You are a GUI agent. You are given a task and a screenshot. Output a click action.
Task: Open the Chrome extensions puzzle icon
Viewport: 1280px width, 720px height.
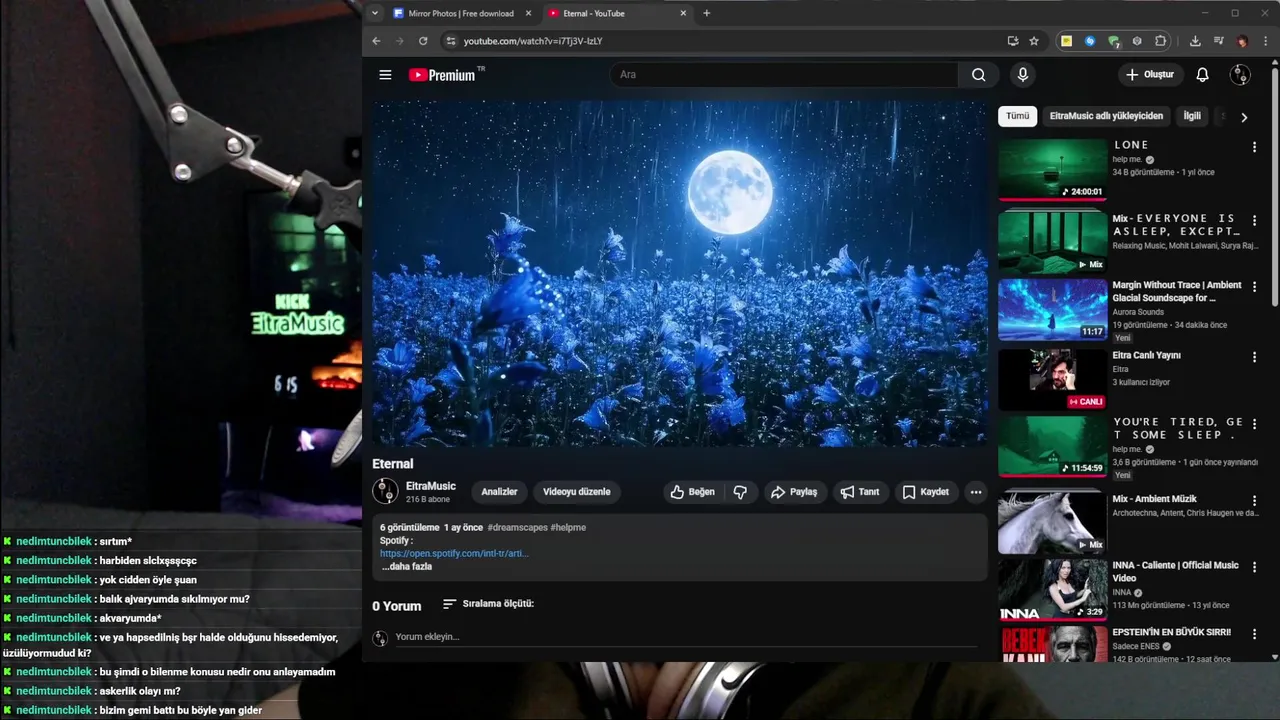tap(1161, 41)
